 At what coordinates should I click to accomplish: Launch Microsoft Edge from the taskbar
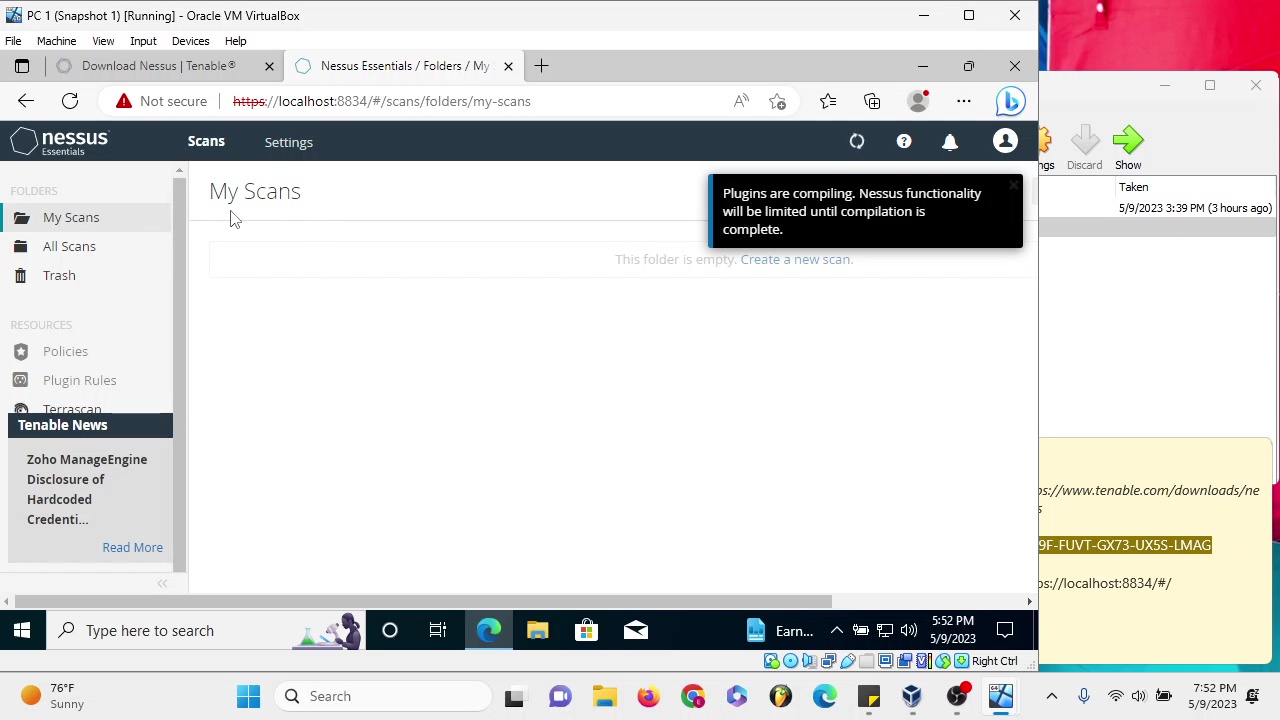[x=489, y=630]
